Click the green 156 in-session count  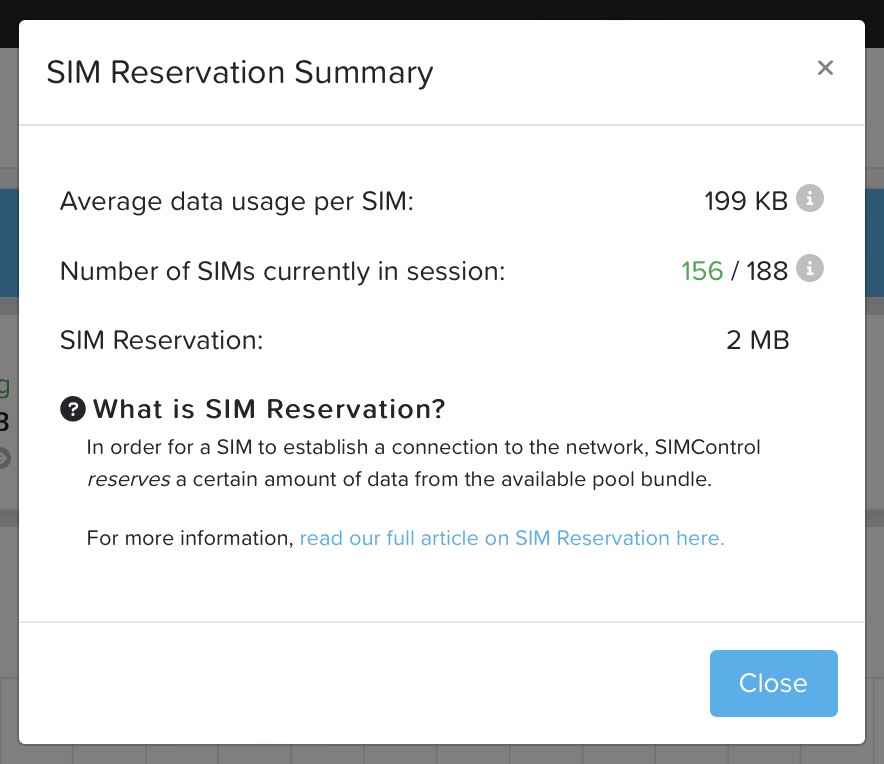702,271
